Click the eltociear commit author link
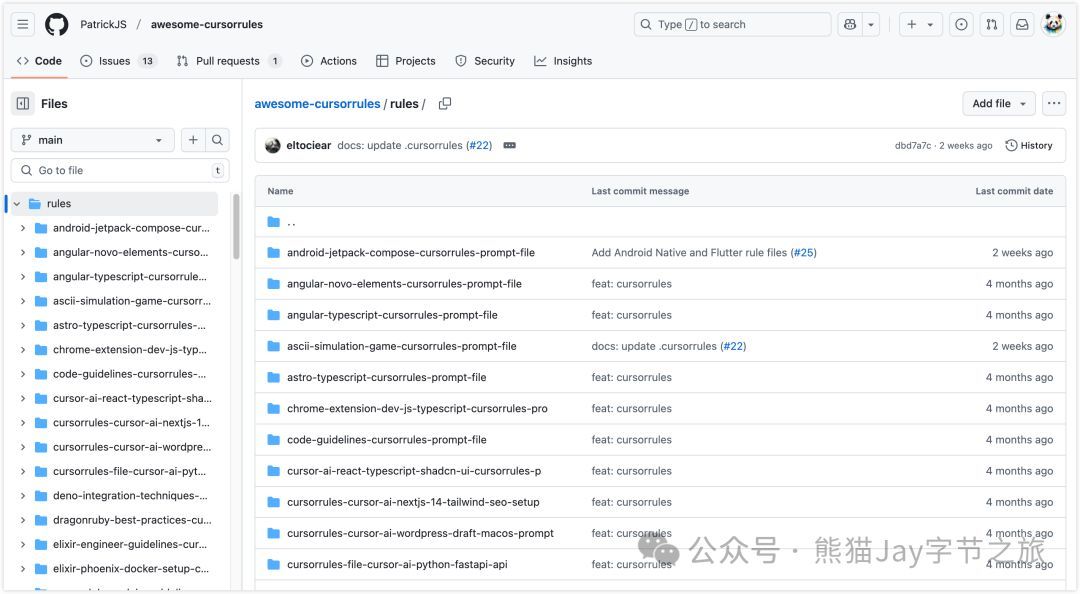 click(309, 145)
